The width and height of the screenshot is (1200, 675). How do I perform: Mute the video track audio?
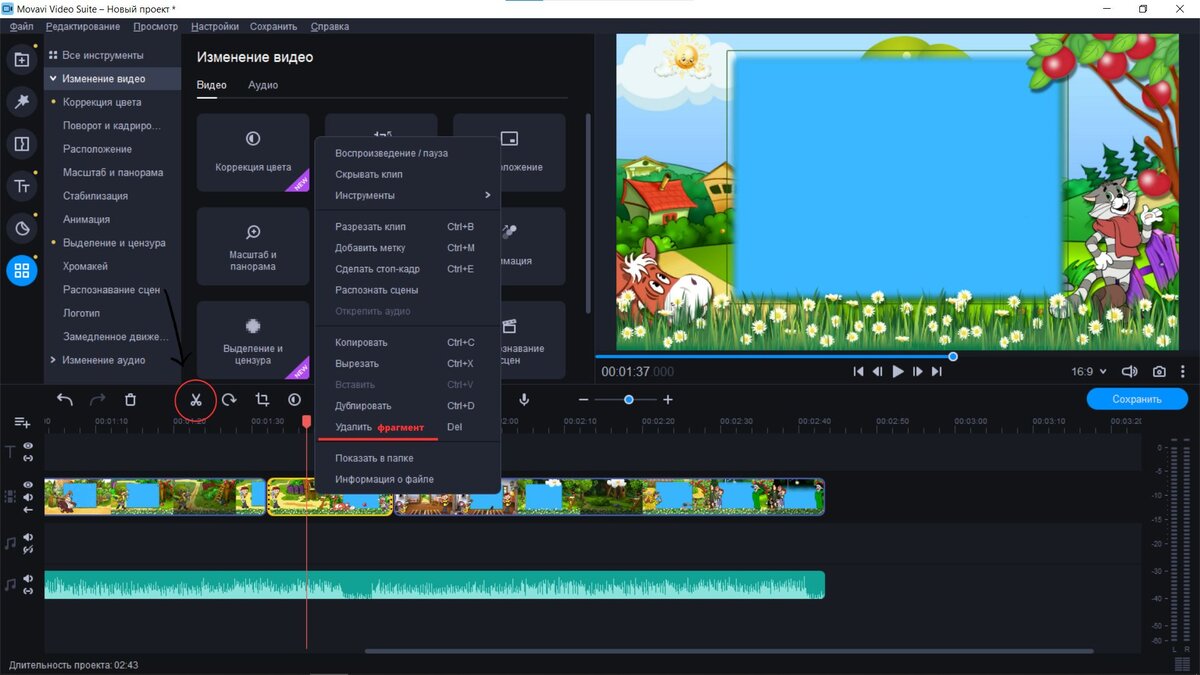(x=29, y=497)
